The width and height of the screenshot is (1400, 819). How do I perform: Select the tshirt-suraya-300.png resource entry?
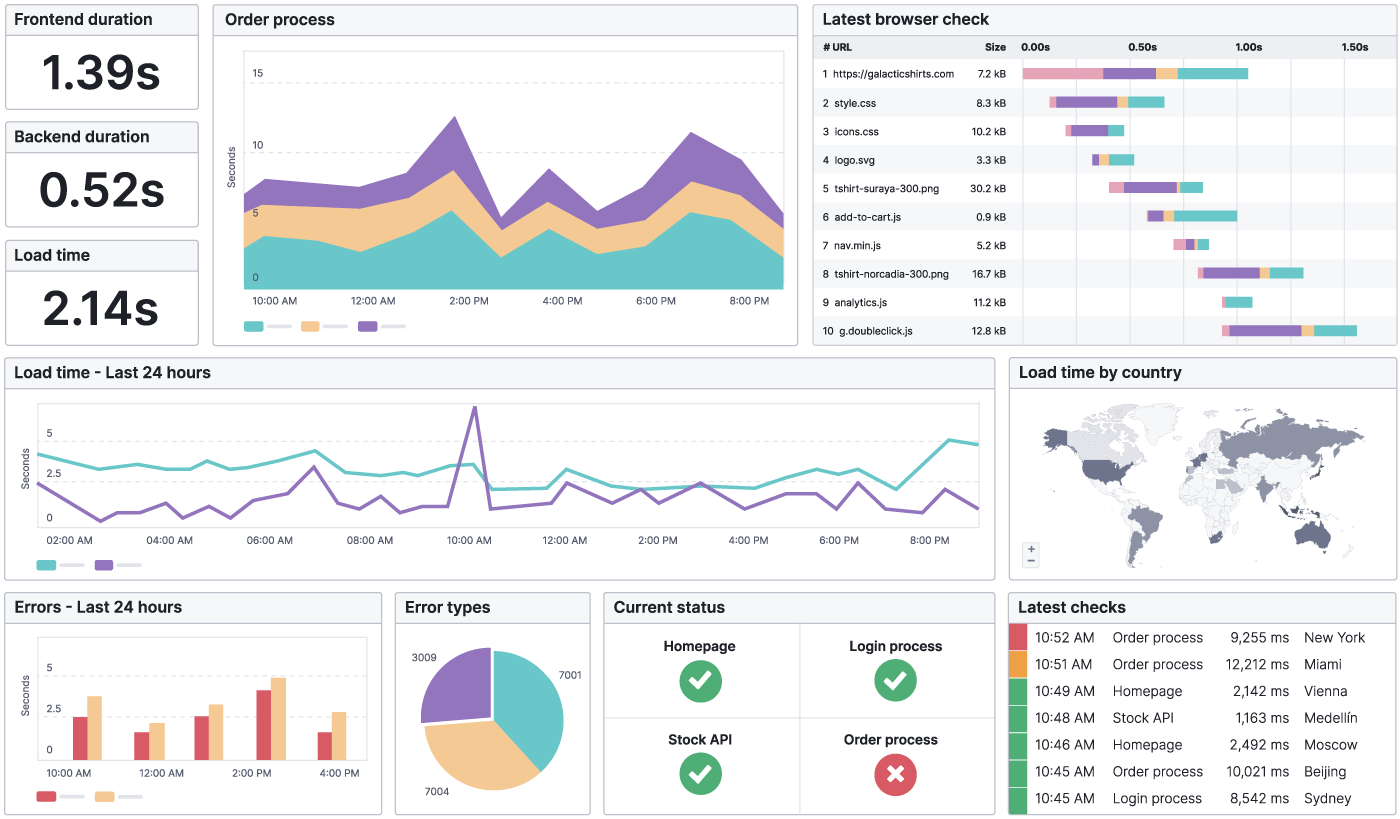(888, 187)
